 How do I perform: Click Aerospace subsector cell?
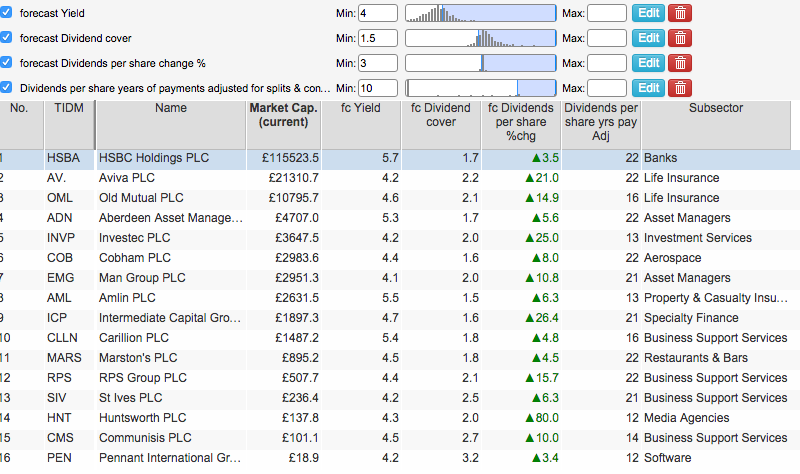[x=716, y=258]
